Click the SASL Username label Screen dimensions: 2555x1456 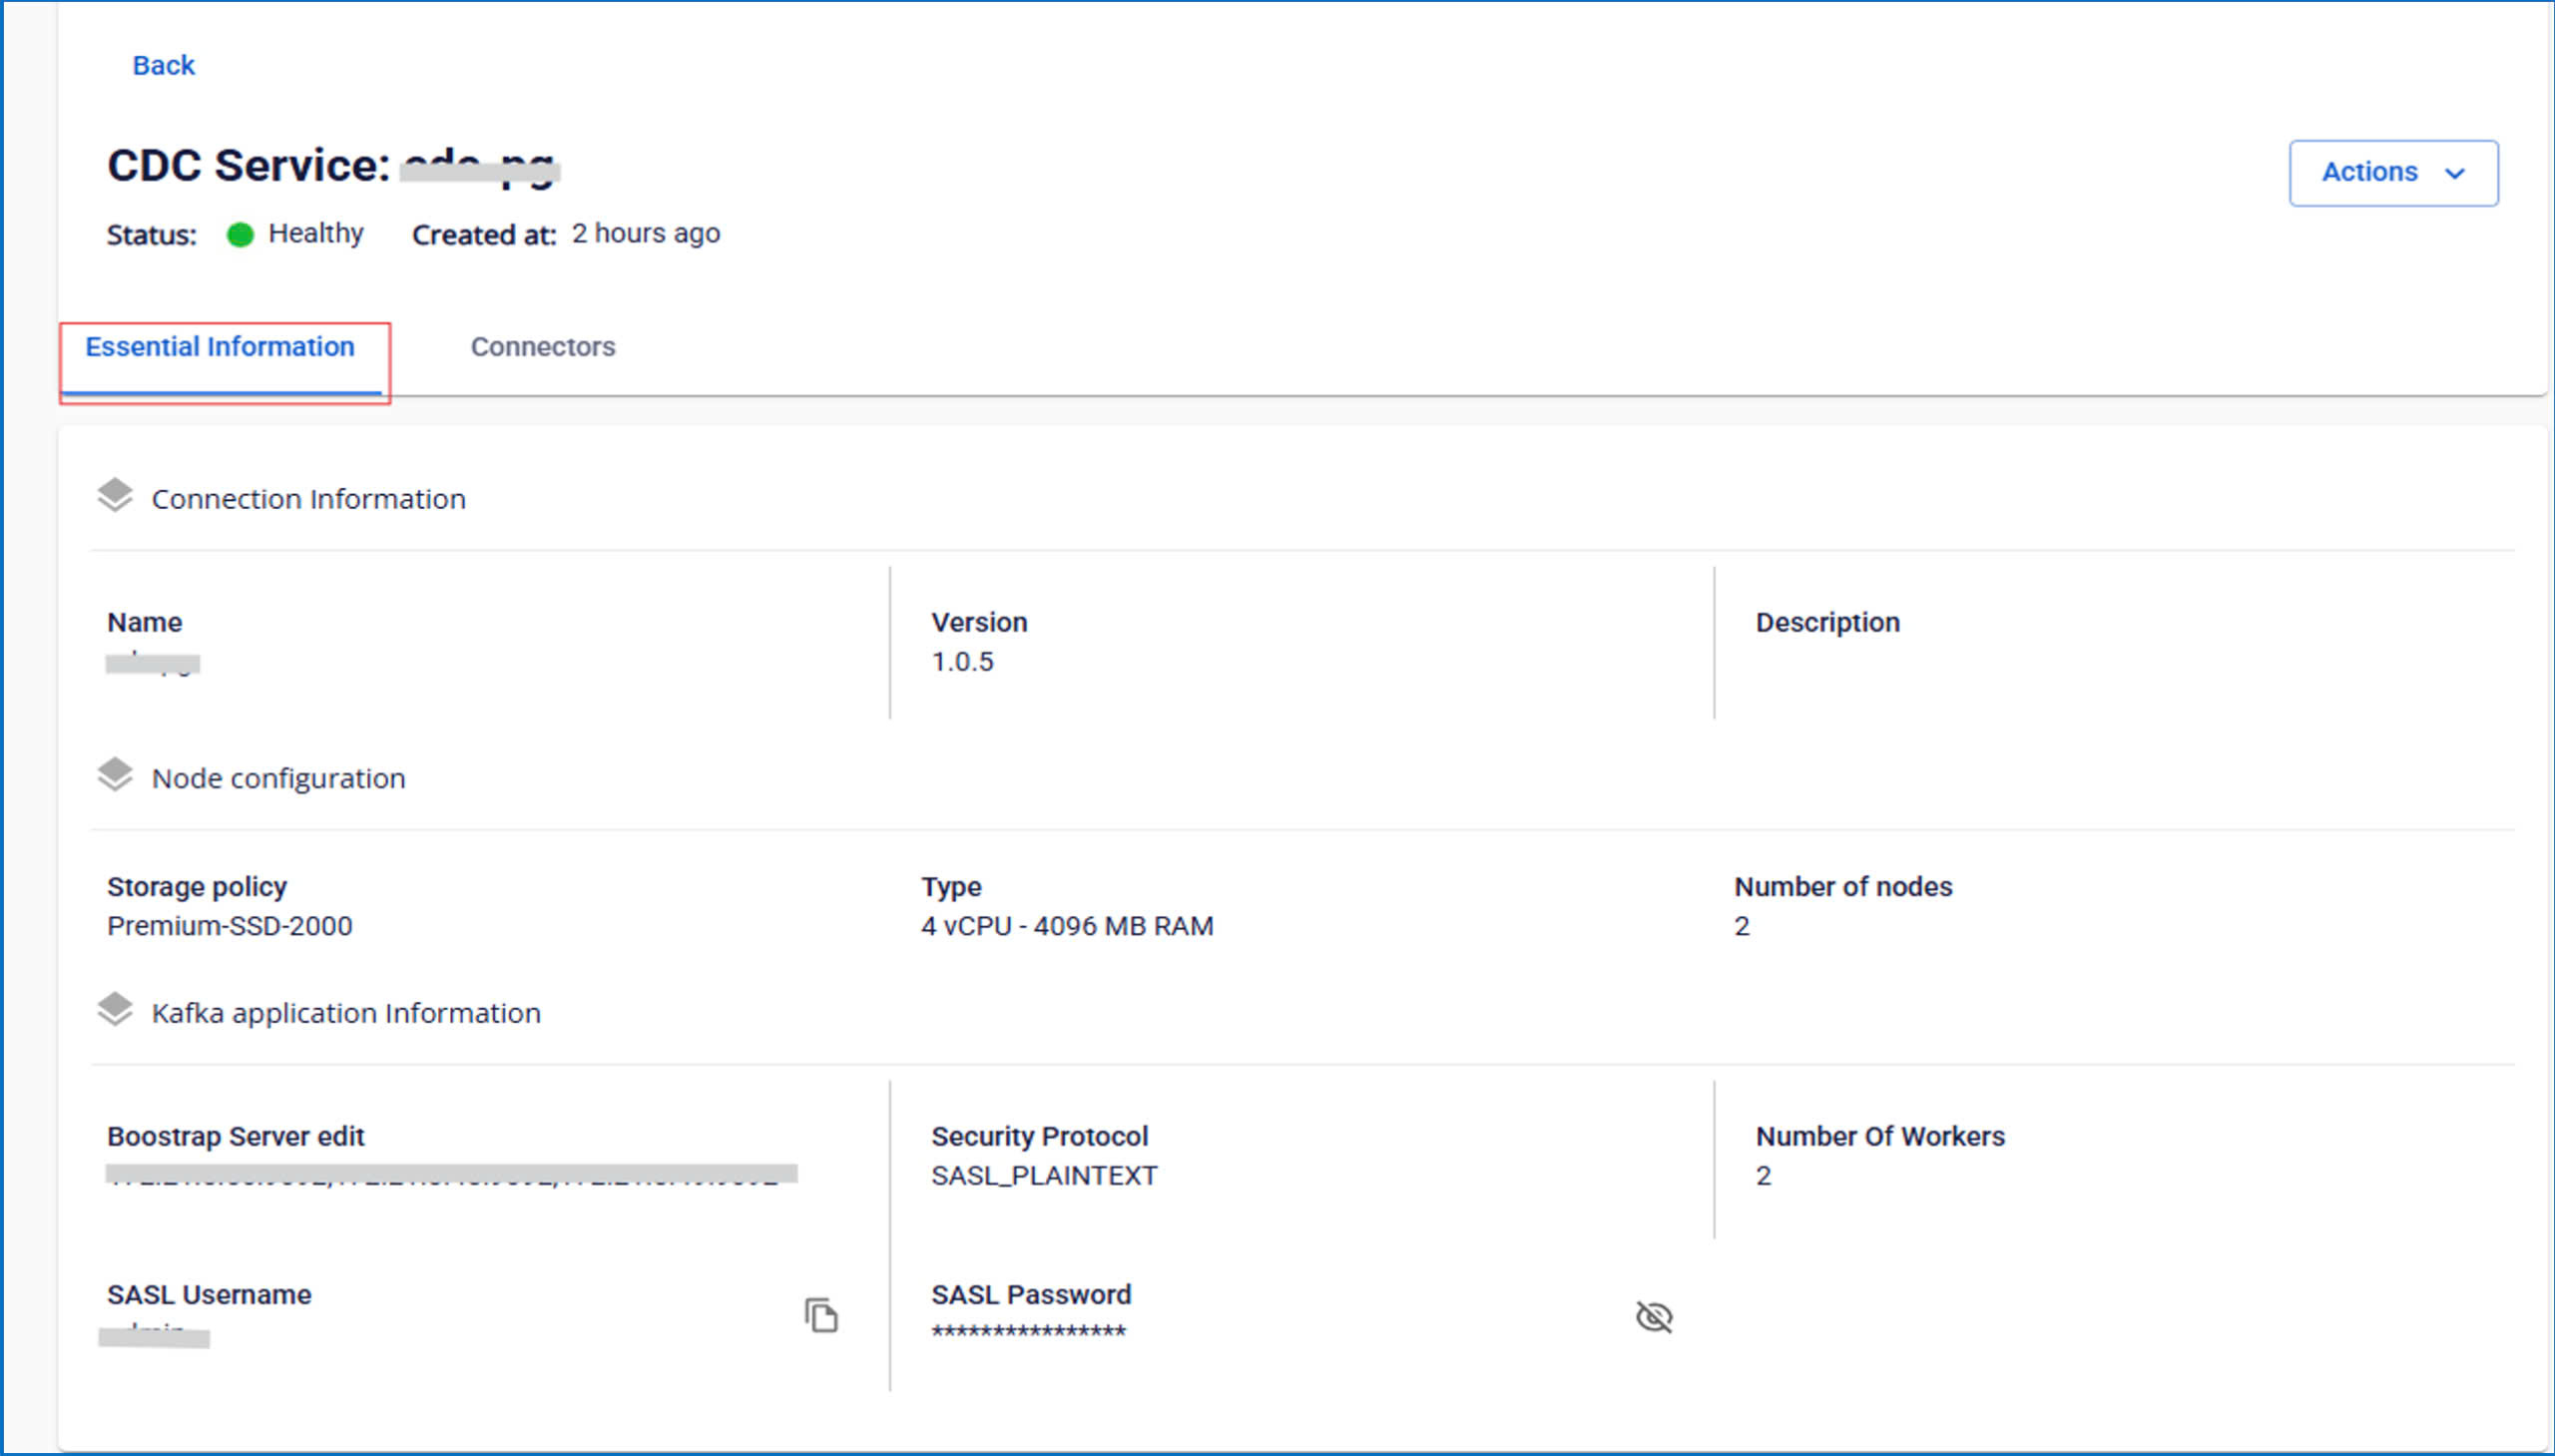209,1295
